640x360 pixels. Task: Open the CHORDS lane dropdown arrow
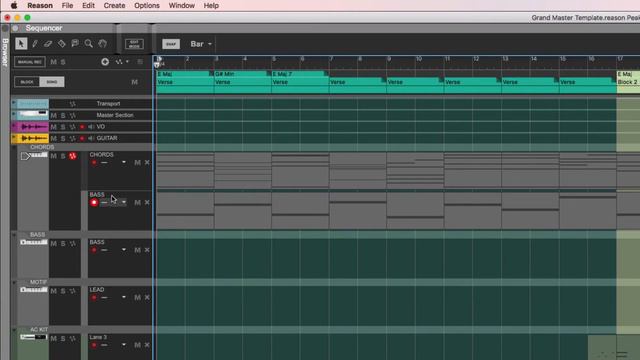click(124, 162)
